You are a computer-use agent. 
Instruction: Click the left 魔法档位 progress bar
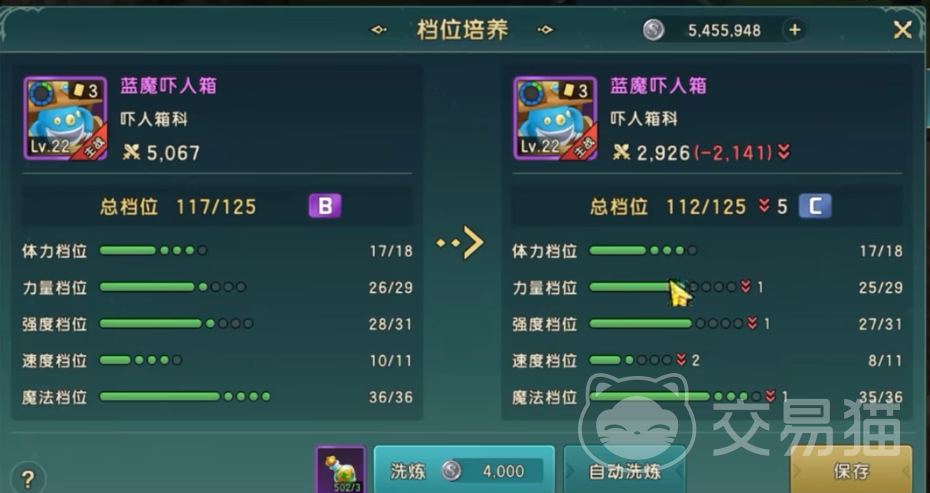pyautogui.click(x=185, y=396)
